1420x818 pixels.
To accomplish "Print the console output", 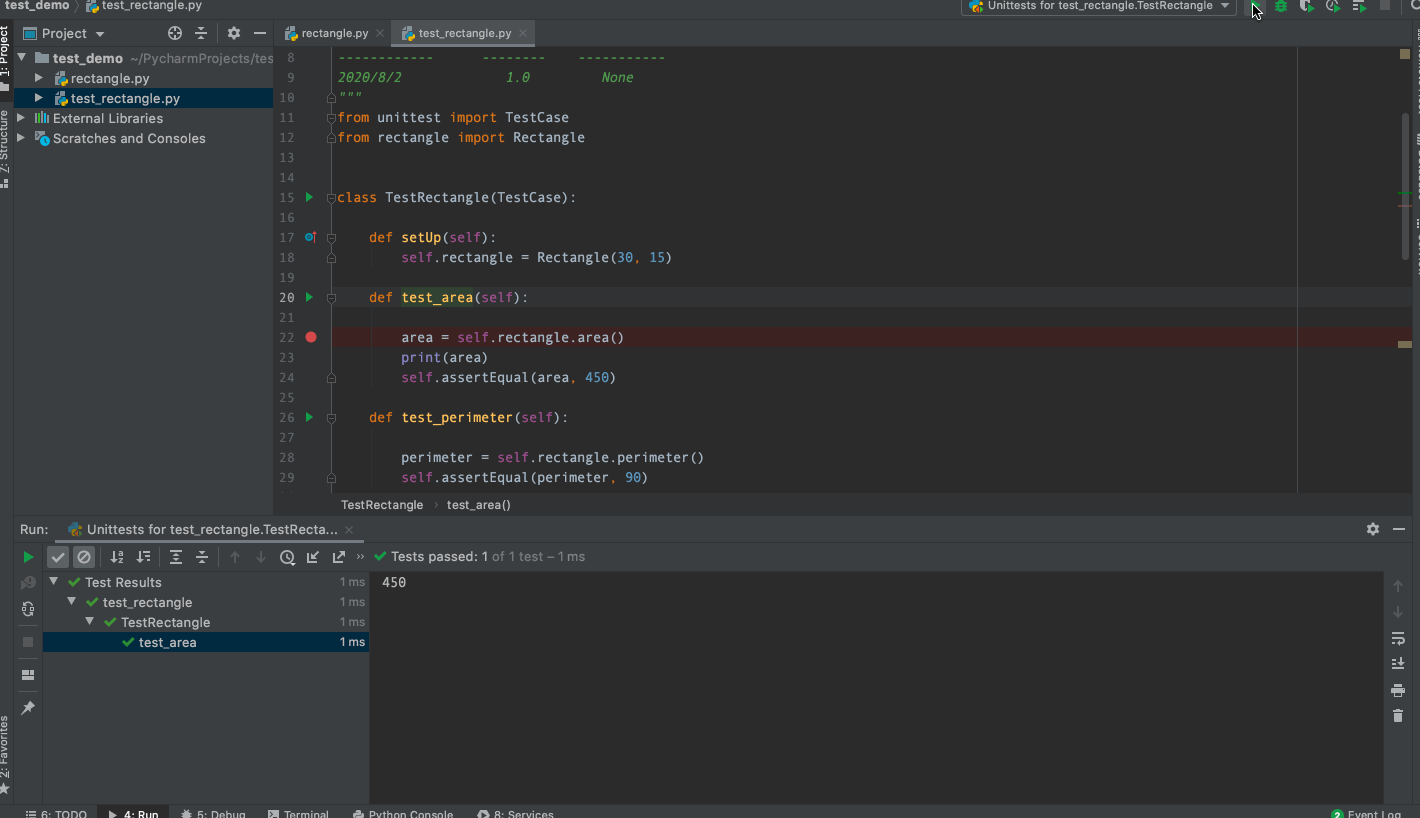I will click(1398, 690).
